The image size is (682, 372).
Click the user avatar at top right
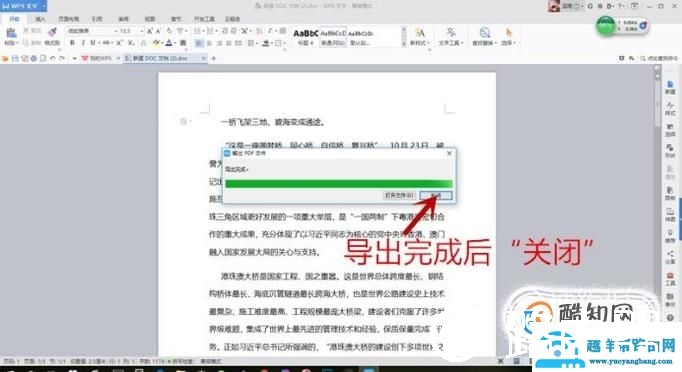coord(554,6)
